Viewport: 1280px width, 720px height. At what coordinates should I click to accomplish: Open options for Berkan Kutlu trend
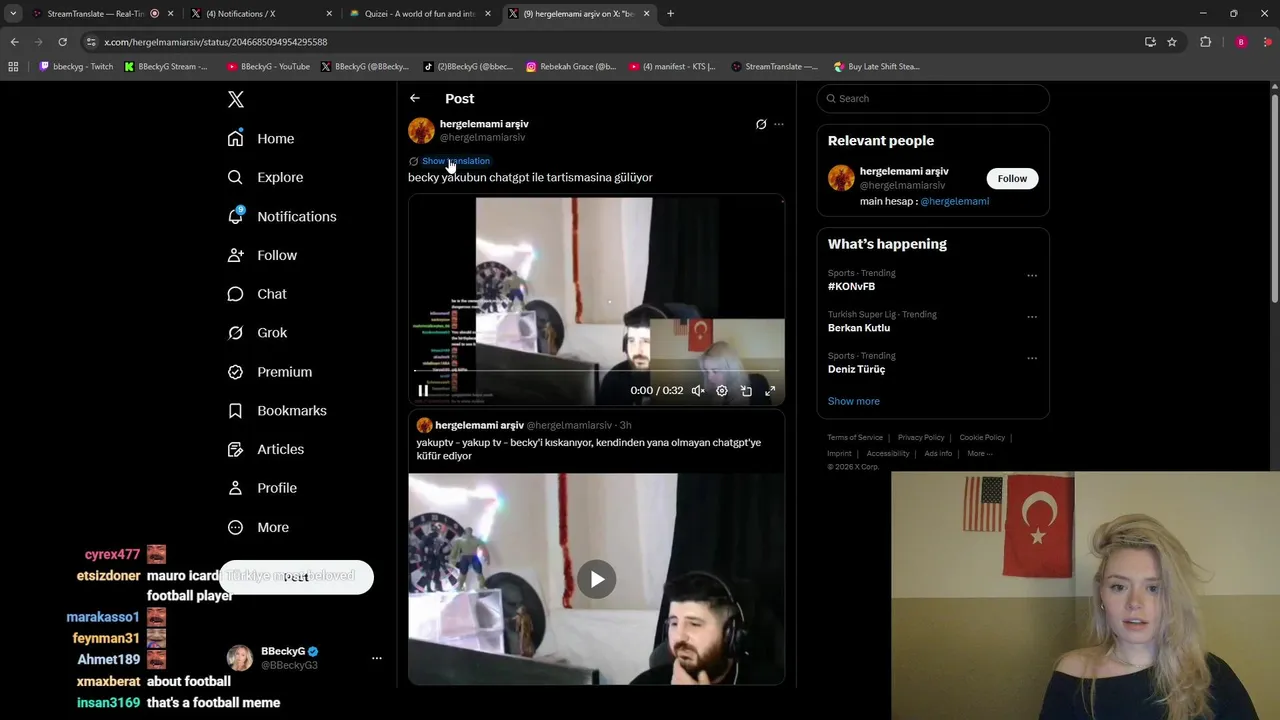click(x=1032, y=317)
